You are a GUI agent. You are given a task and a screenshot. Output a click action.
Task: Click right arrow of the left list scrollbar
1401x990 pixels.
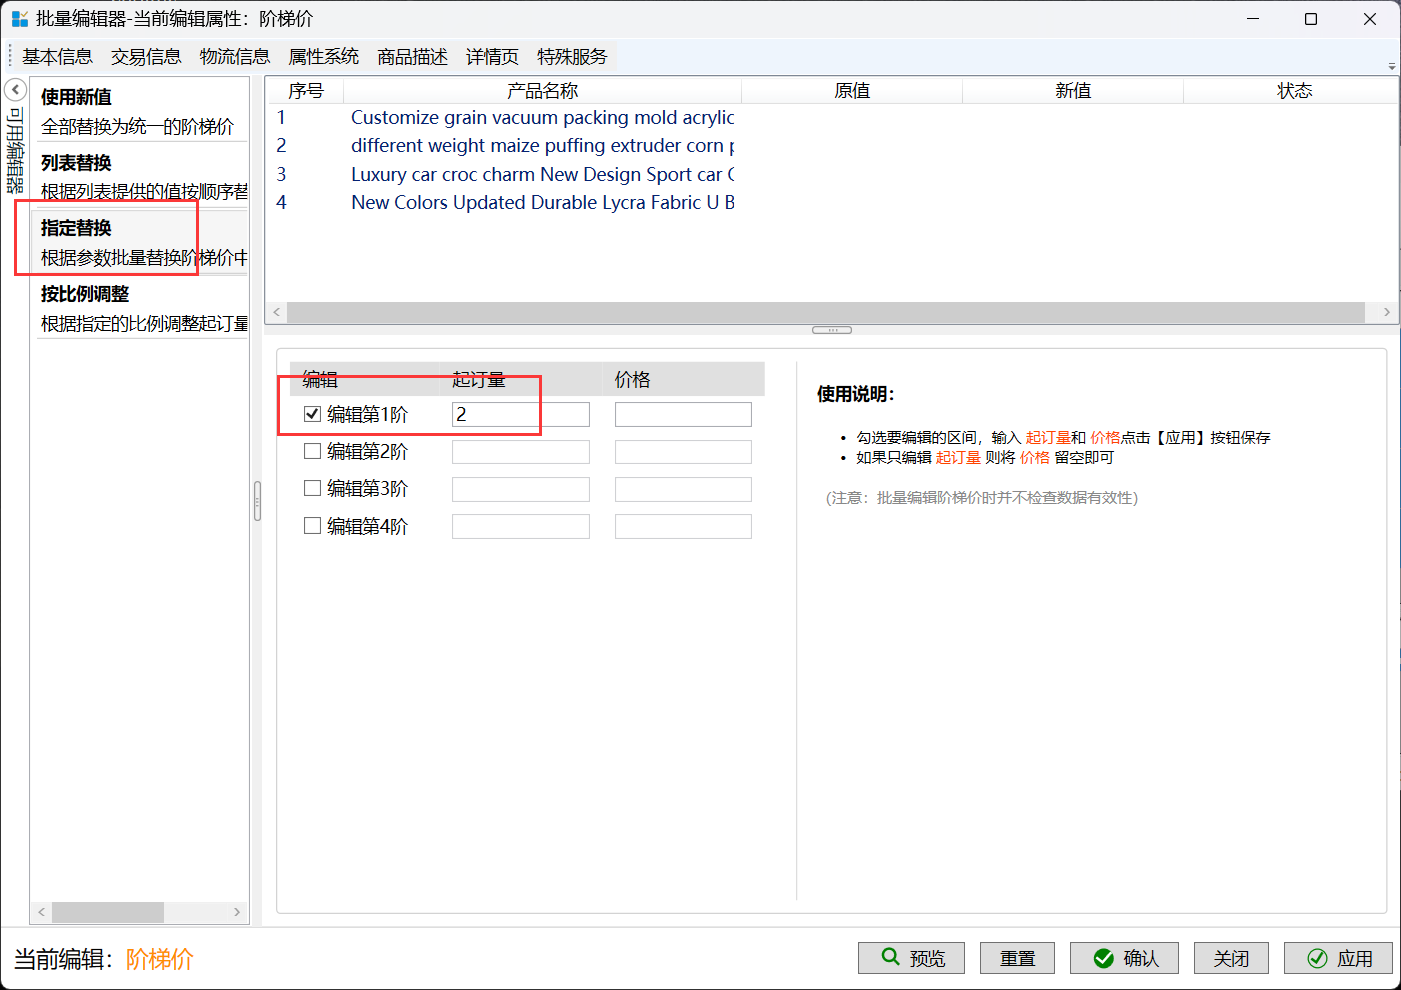237,912
